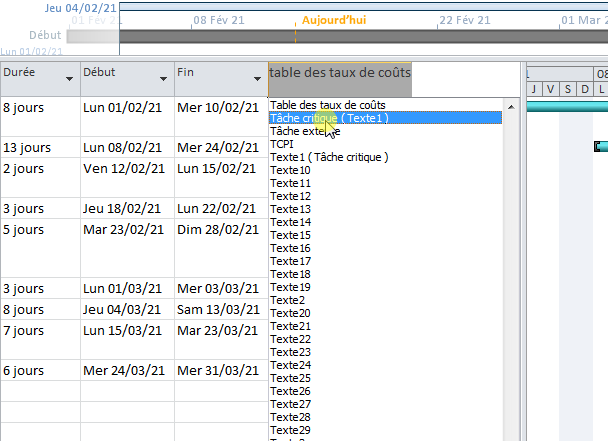Choose 'Tâche critique ( Texte1 )' from list
The height and width of the screenshot is (441, 608).
coord(329,118)
